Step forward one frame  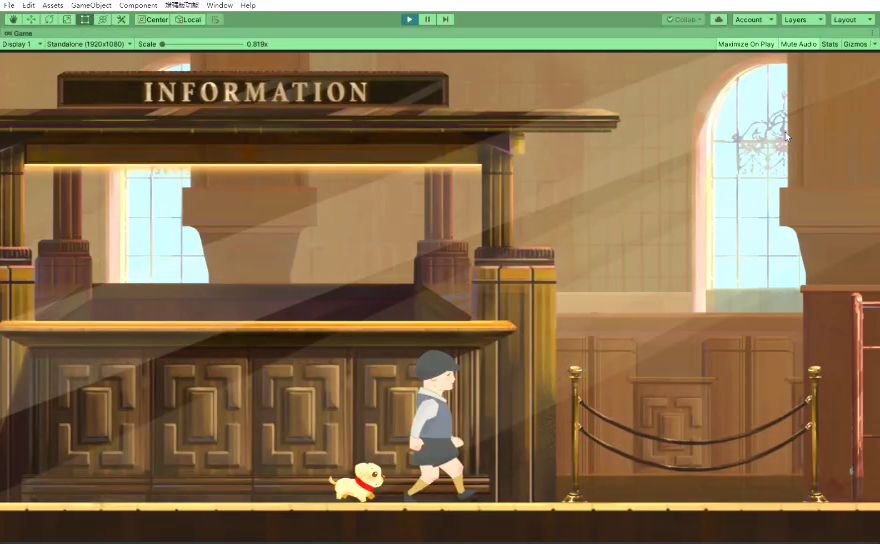[x=446, y=19]
